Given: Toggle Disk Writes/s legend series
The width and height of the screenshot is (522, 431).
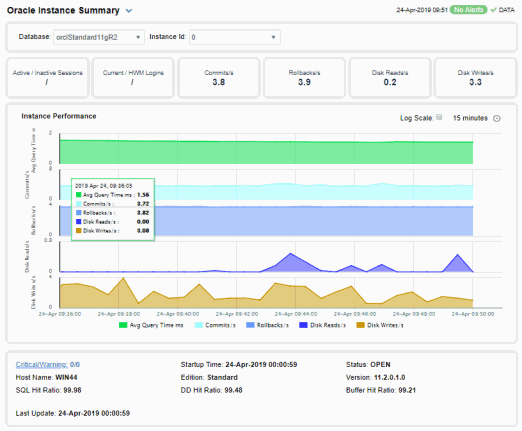Looking at the screenshot, I should point(380,325).
